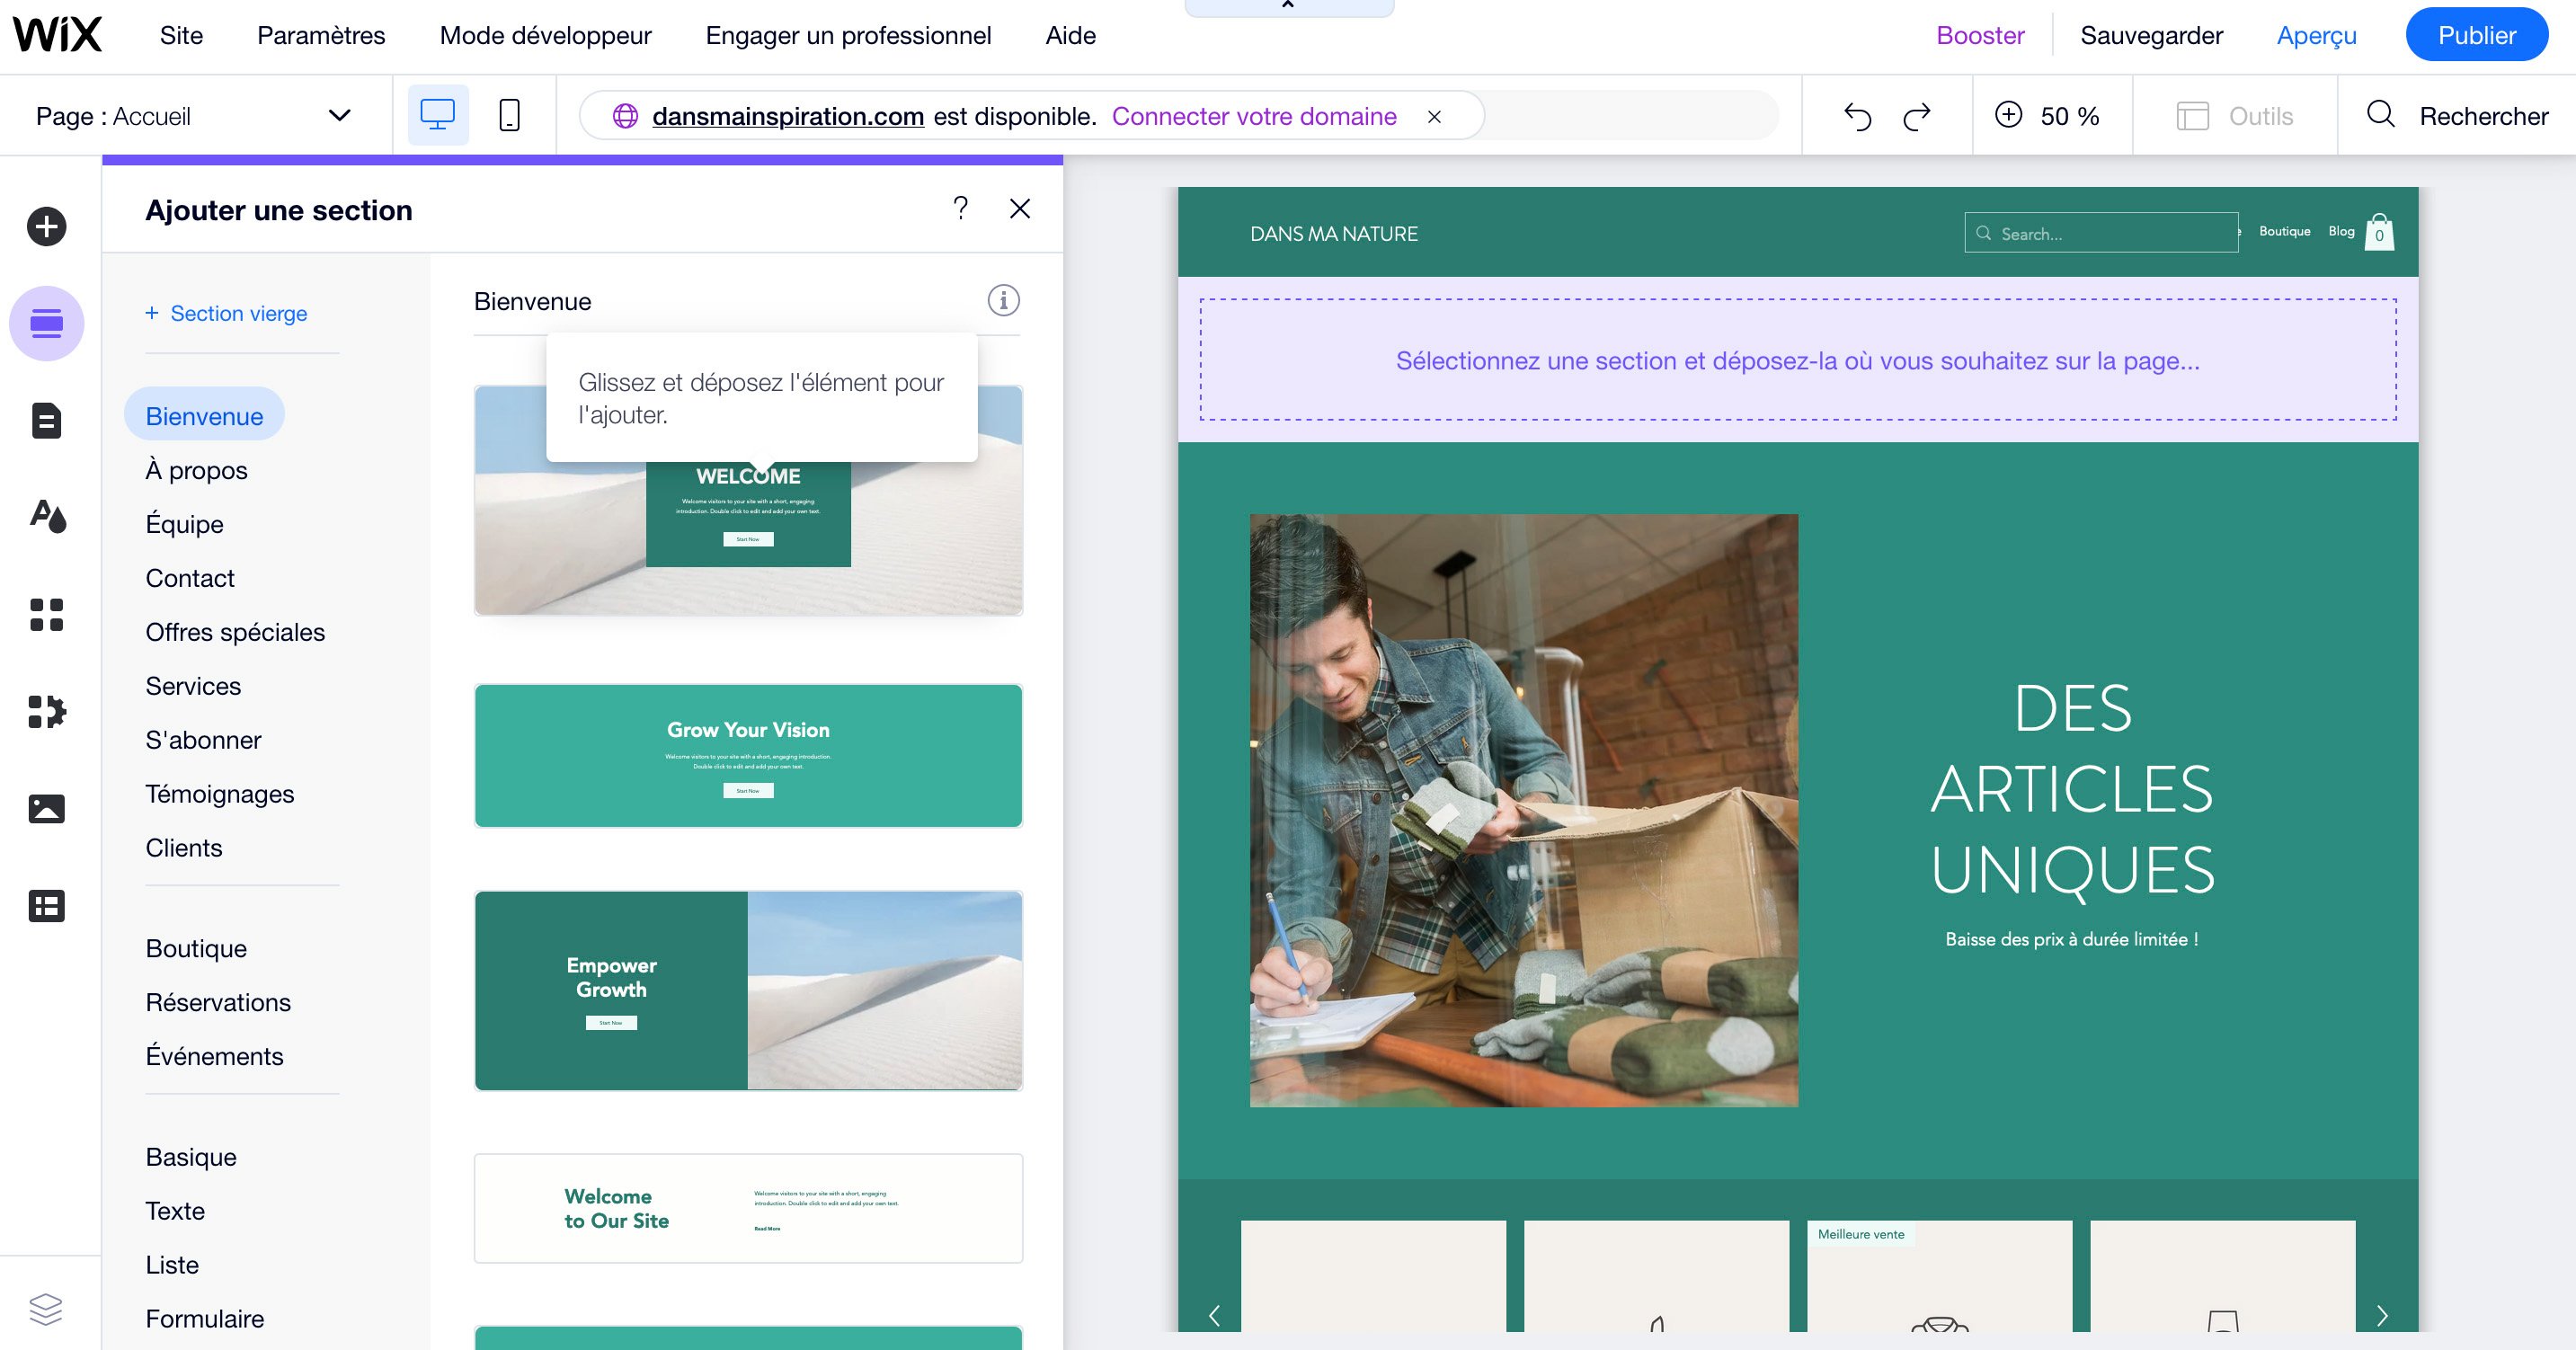
Task: Select the Pages and Menu sidebar icon
Action: coord(46,420)
